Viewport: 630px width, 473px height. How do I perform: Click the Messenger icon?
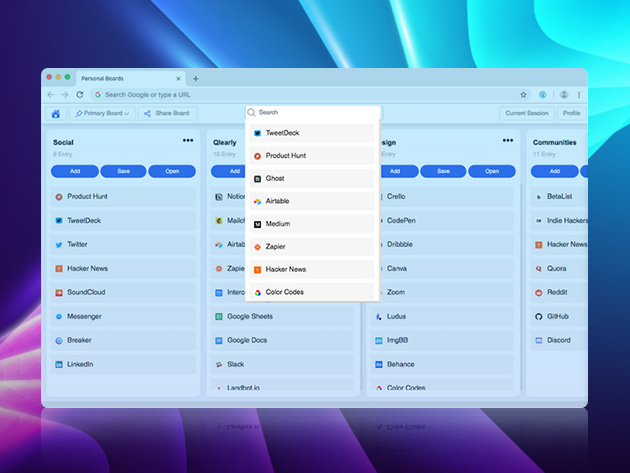click(x=59, y=317)
